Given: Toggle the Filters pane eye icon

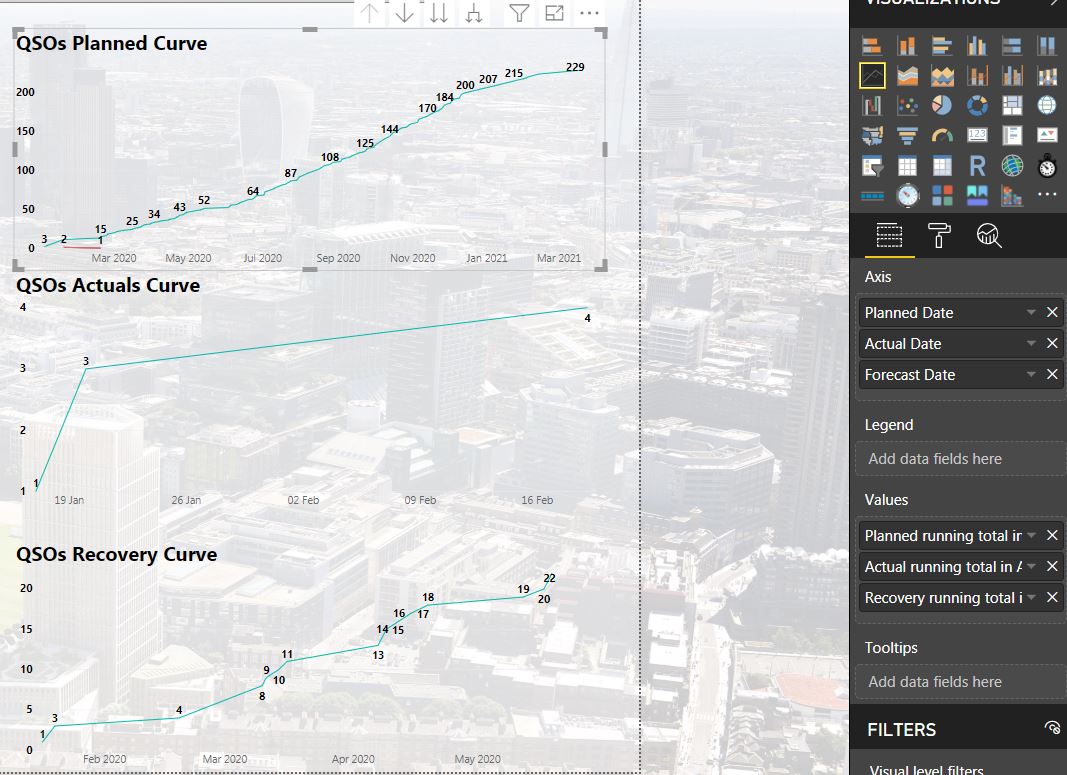Looking at the screenshot, I should click(x=1052, y=728).
